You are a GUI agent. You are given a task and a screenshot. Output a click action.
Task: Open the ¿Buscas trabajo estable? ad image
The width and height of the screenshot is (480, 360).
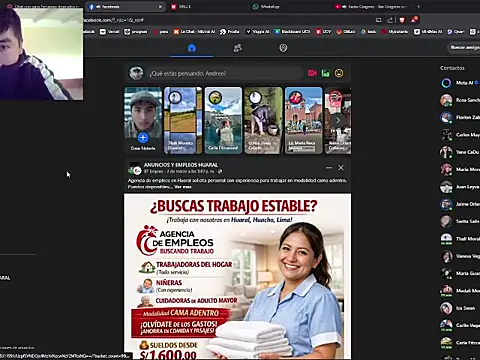tap(237, 276)
